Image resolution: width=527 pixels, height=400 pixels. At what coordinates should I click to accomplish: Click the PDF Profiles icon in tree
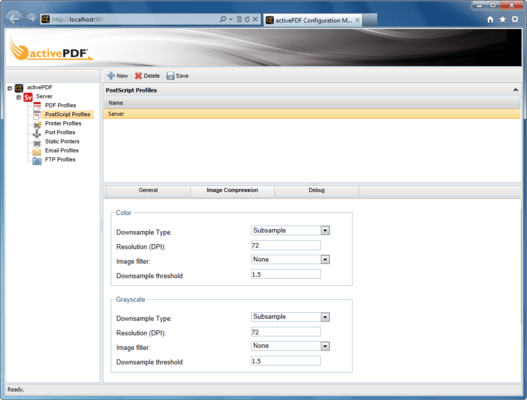point(37,106)
